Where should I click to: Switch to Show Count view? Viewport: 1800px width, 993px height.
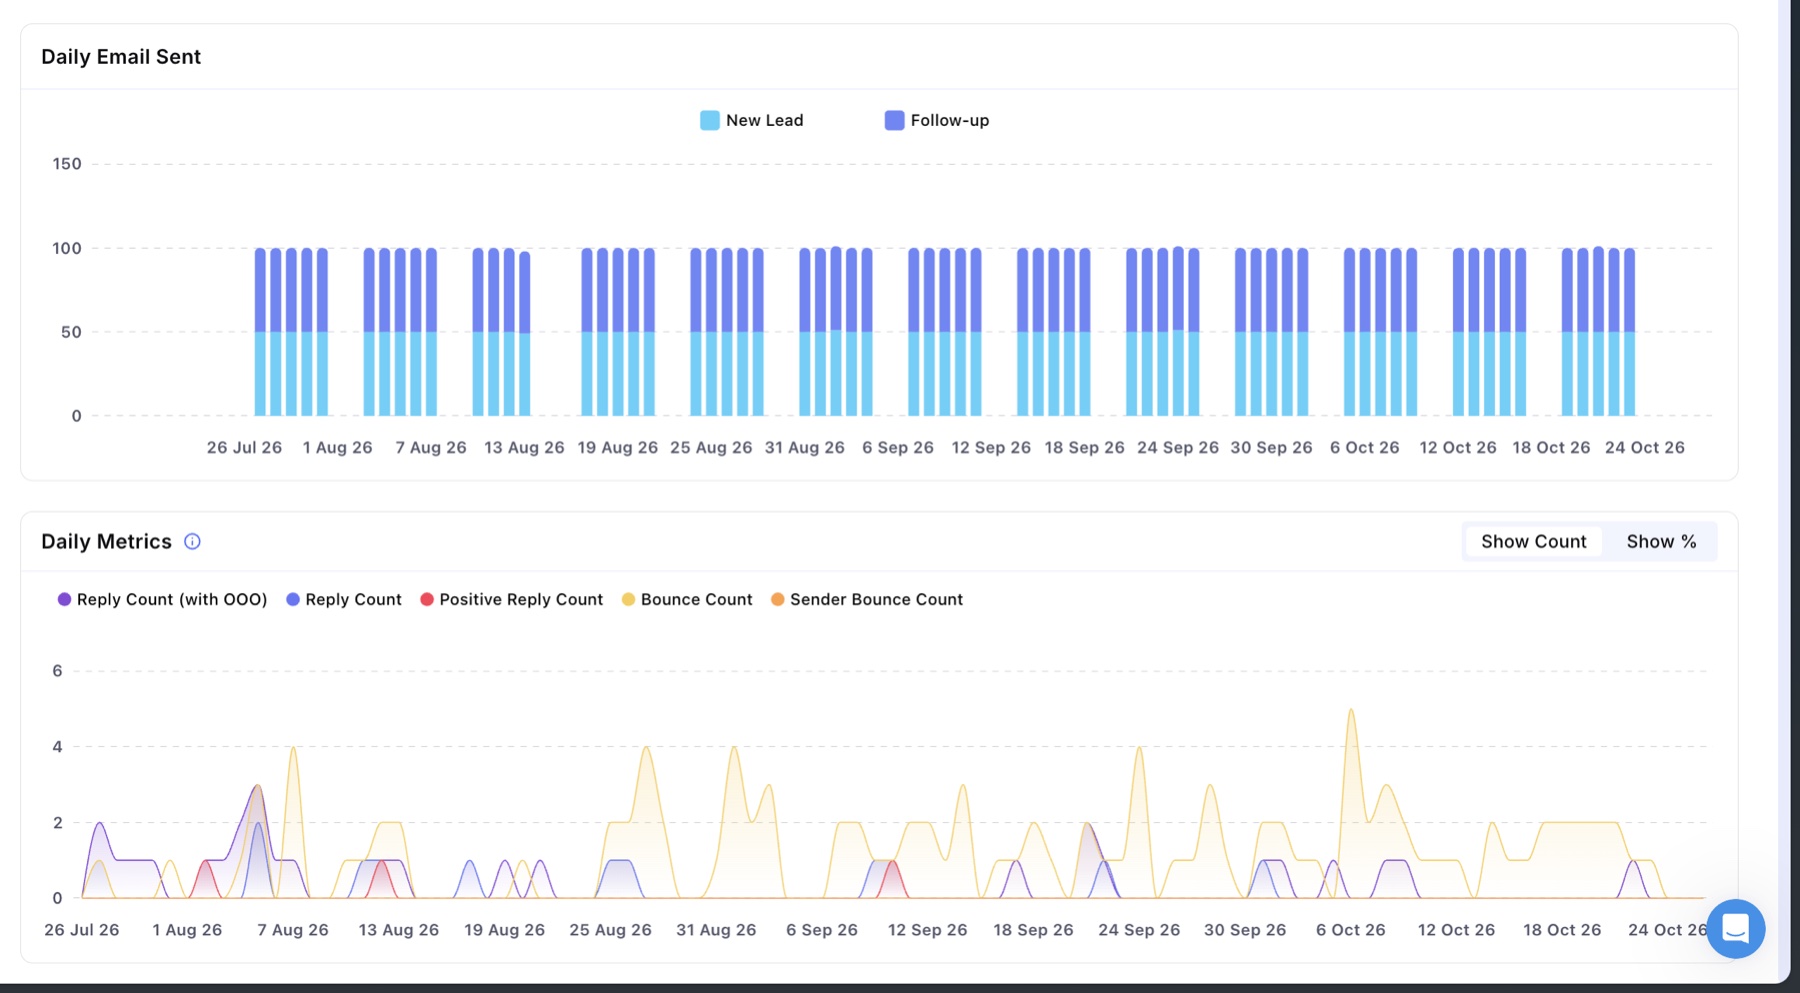1533,541
